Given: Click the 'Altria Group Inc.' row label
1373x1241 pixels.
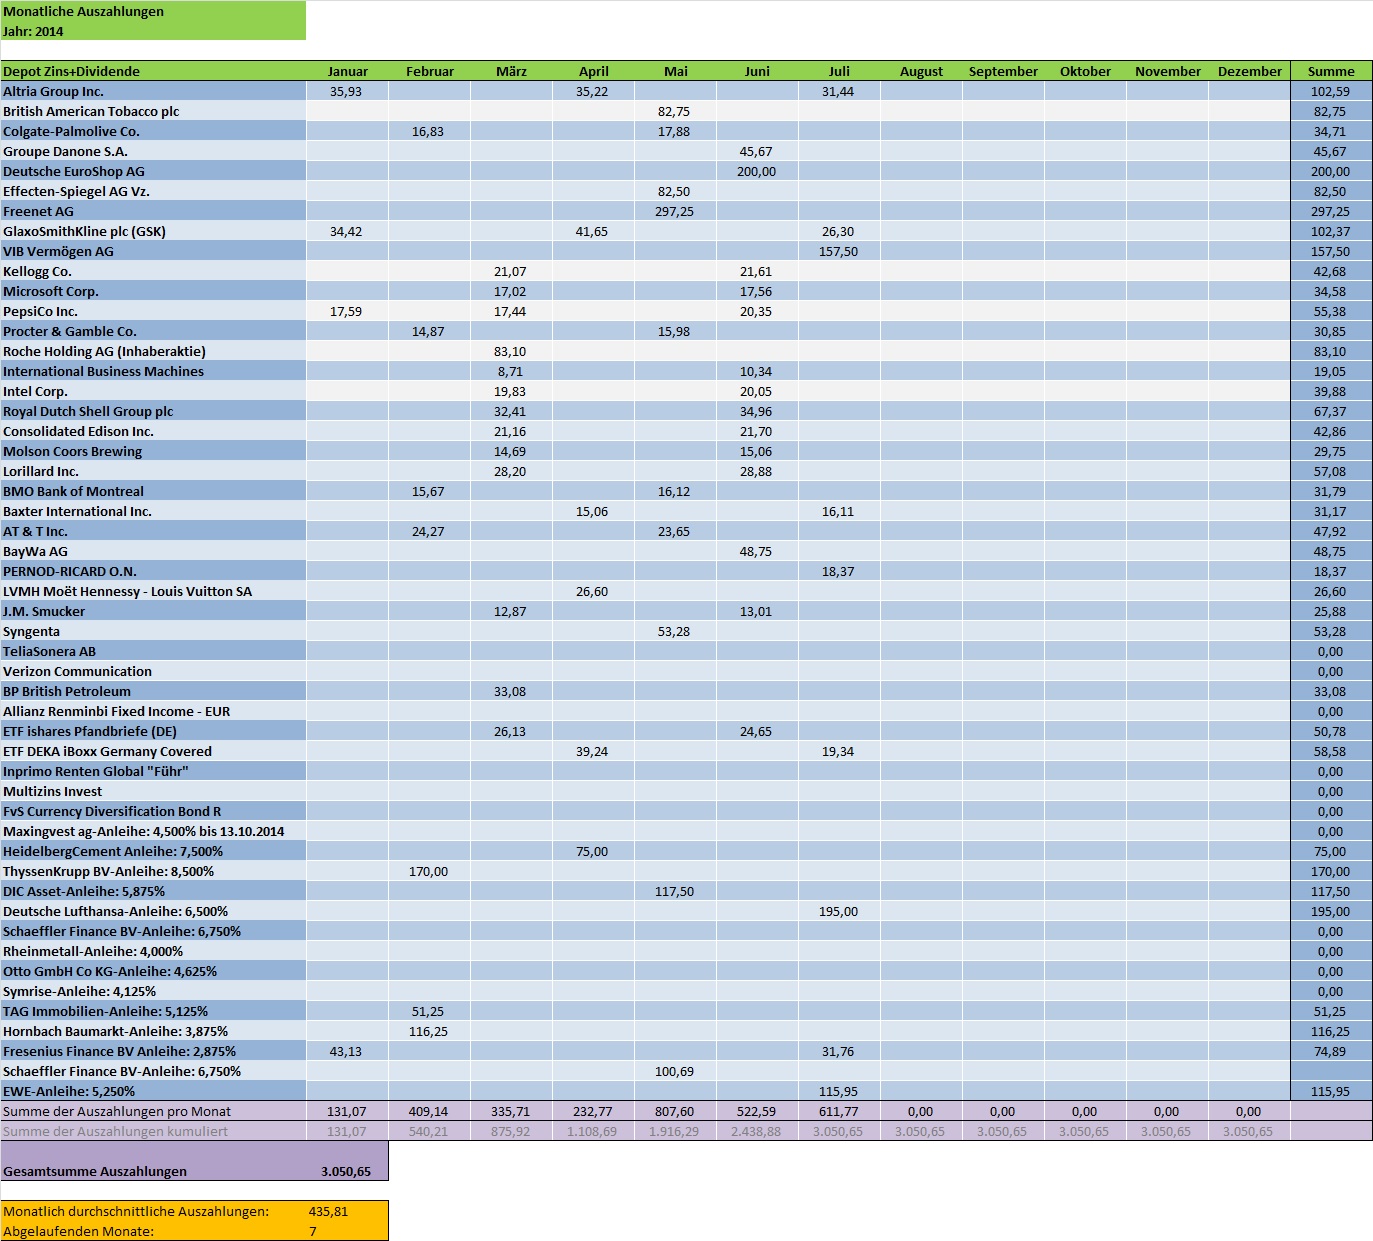Looking at the screenshot, I should pyautogui.click(x=153, y=91).
